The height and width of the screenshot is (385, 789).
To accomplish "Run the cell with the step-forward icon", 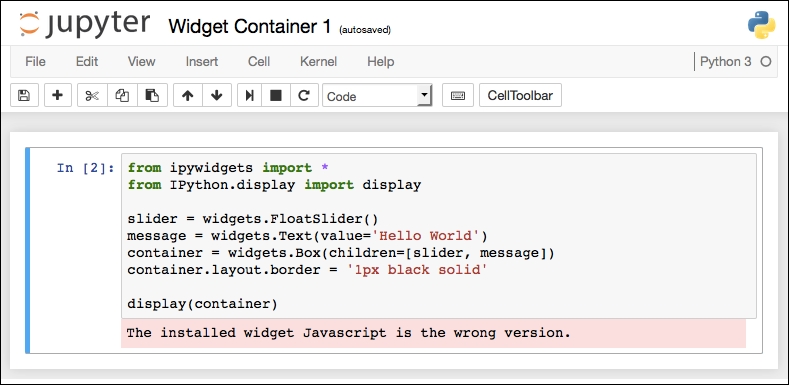I will pos(249,95).
